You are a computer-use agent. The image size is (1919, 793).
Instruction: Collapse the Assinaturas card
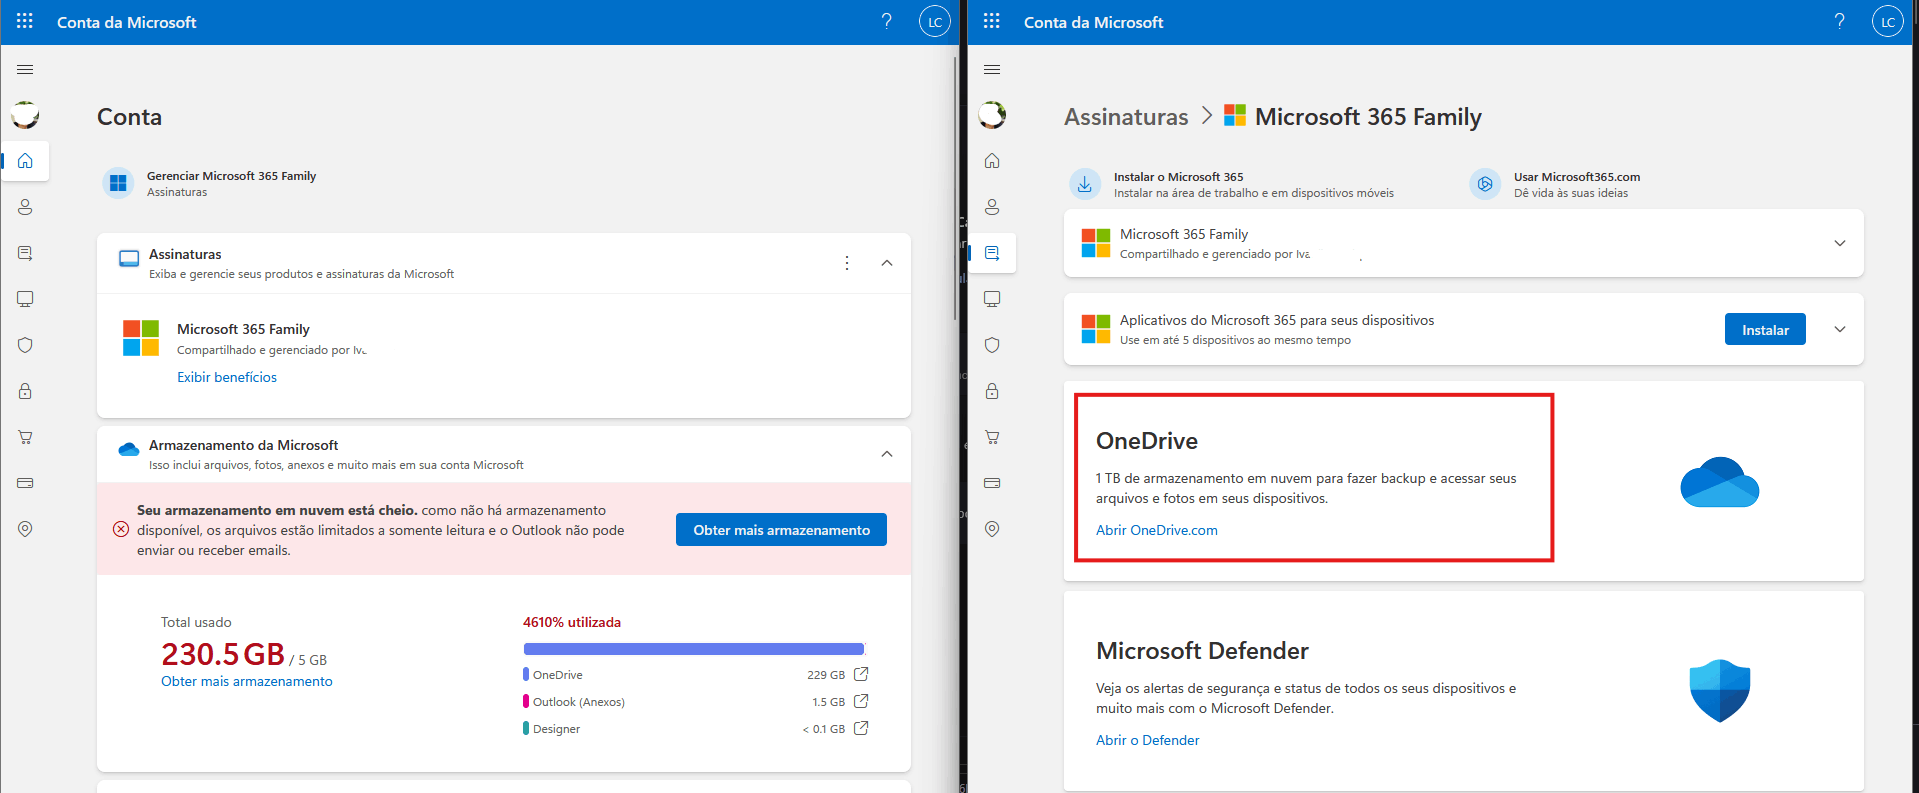(x=887, y=263)
